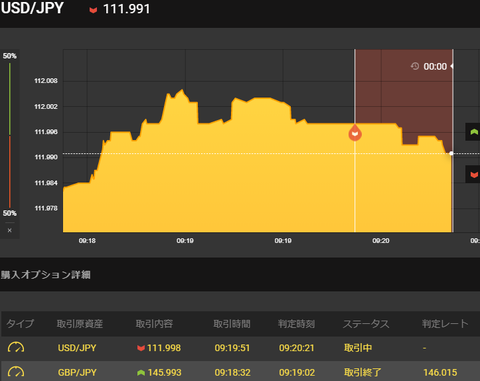Viewport: 480px width, 381px height.
Task: Click the USD/JPY asset cell in the table
Action: click(x=77, y=348)
